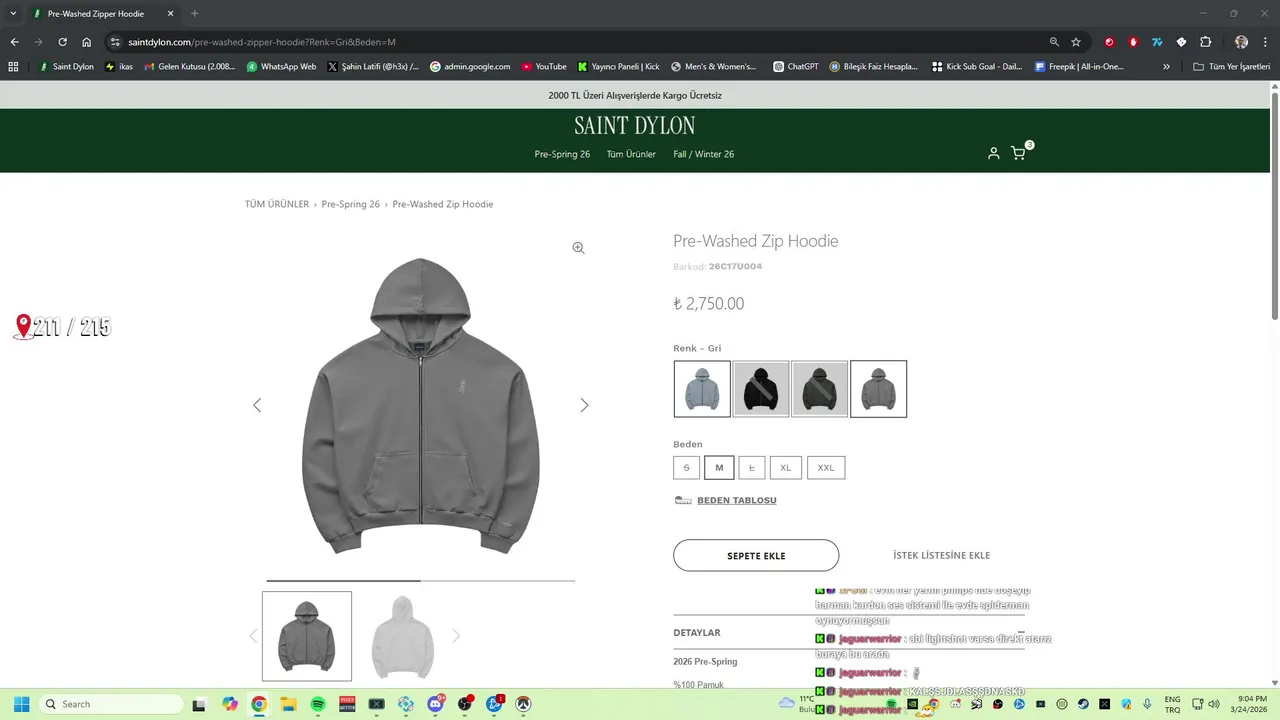Open the YouTube bookmark
The height and width of the screenshot is (720, 1280).
pos(544,67)
